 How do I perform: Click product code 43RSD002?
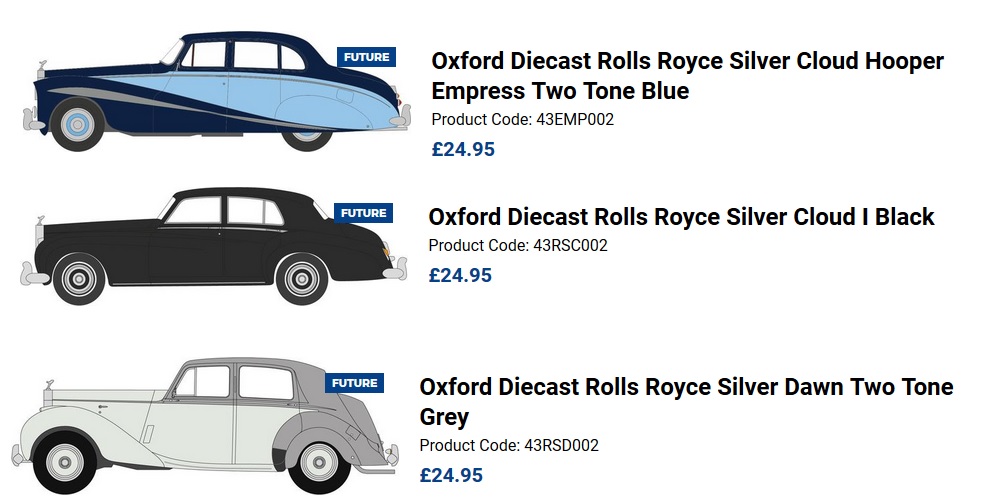click(509, 446)
